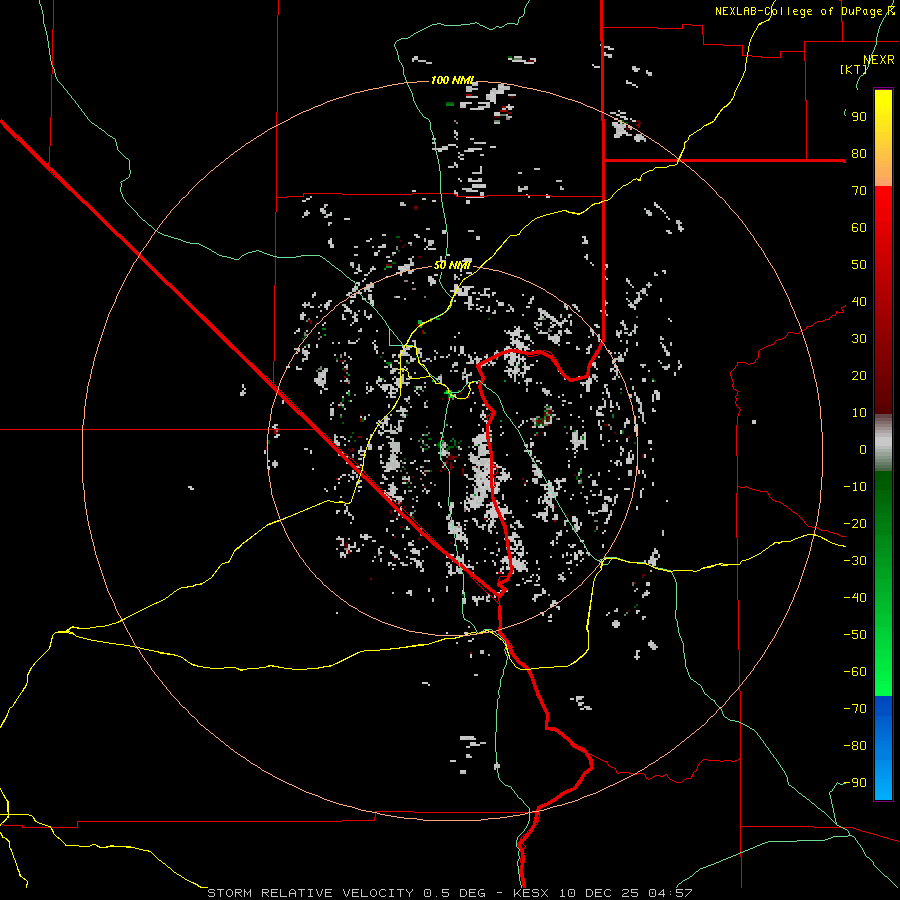Click the 10 DEC 25 date text

(598, 893)
